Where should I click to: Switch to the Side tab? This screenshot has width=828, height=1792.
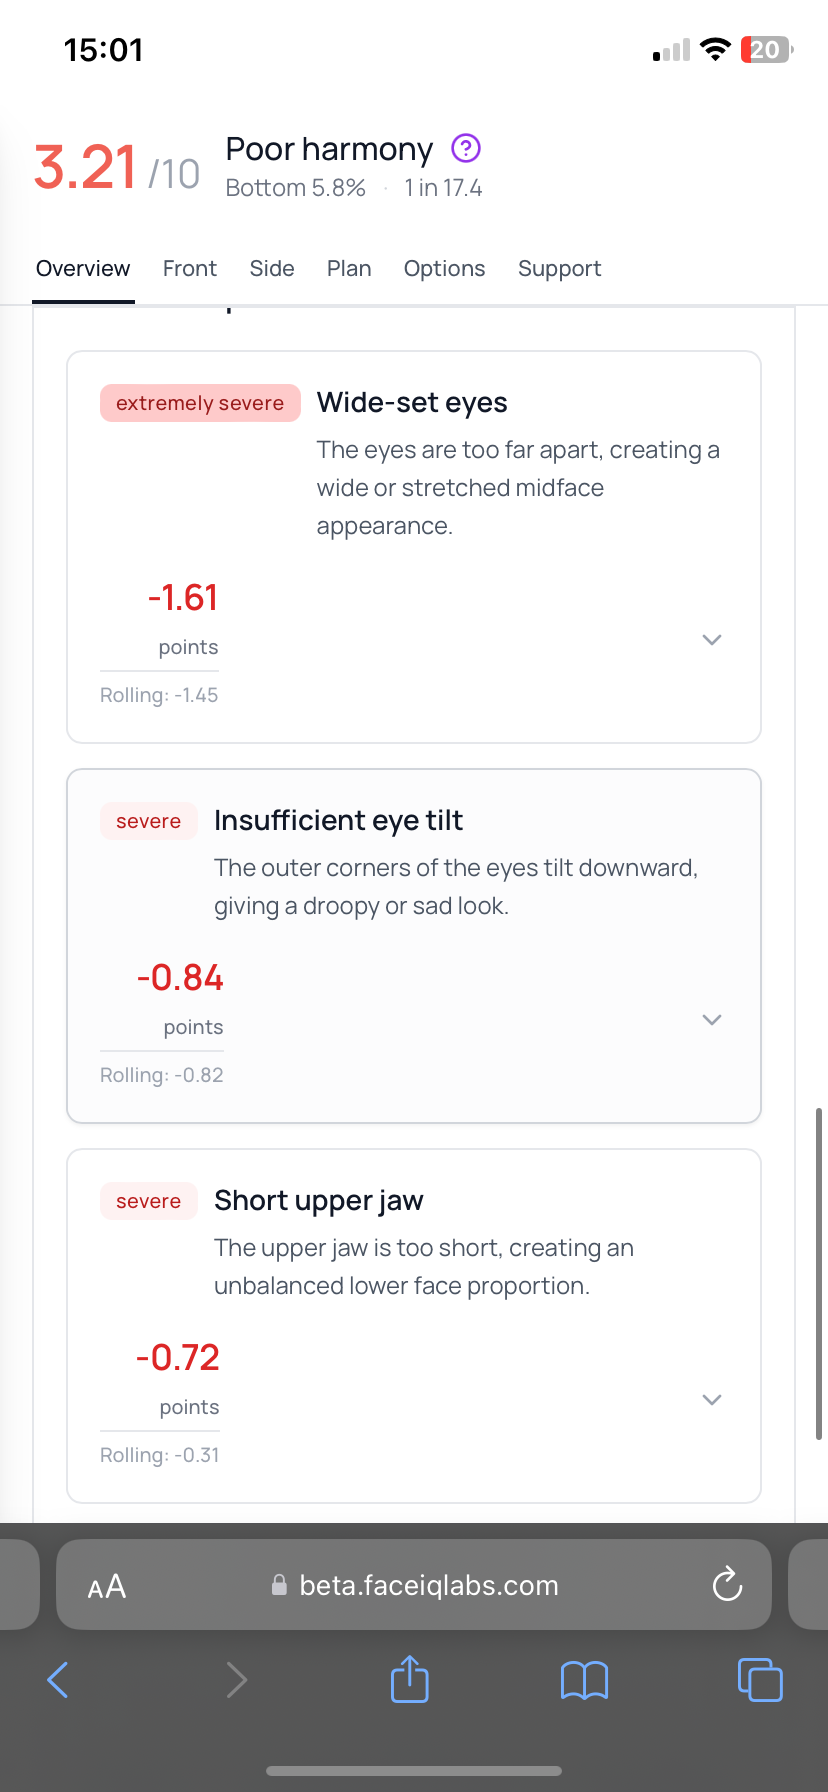coord(272,269)
